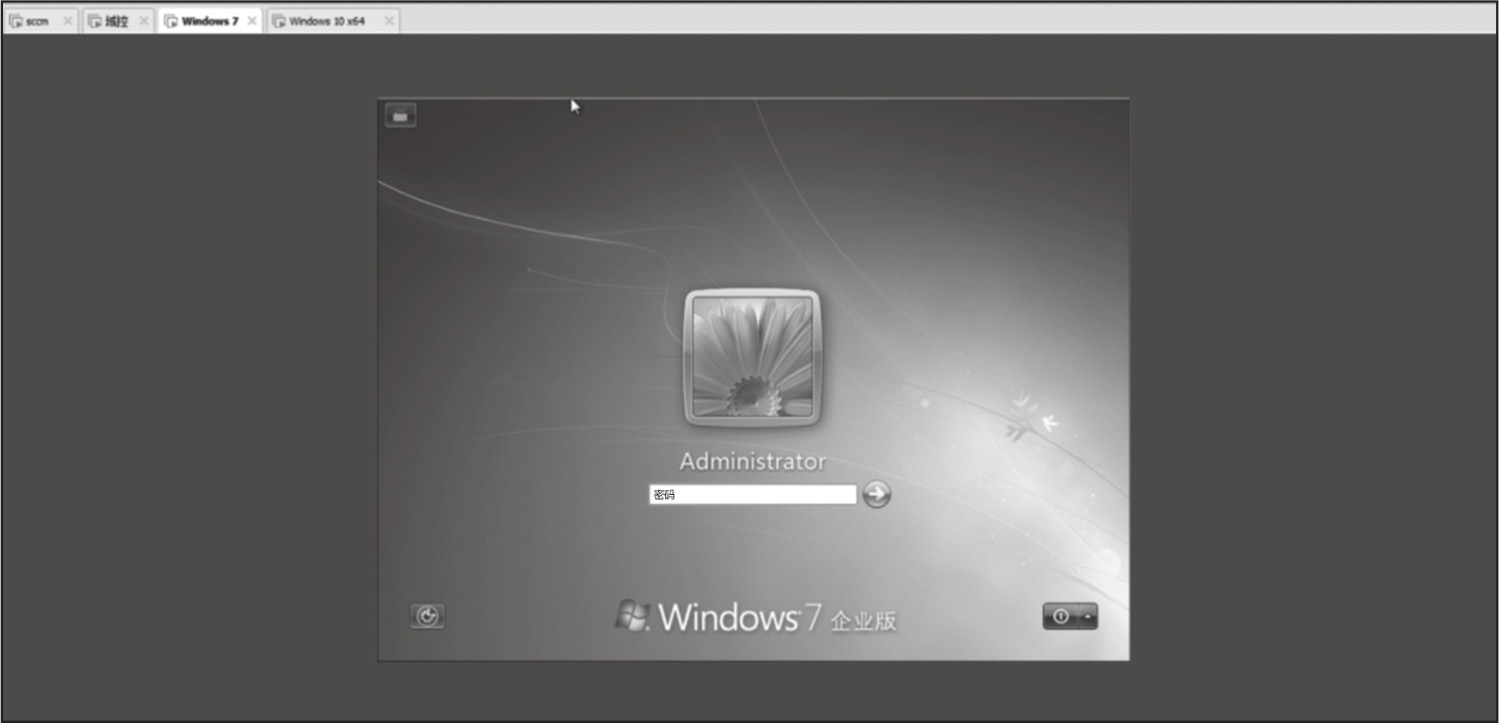Switch to the 域控 VM tab
The width and height of the screenshot is (1499, 723).
pyautogui.click(x=117, y=21)
